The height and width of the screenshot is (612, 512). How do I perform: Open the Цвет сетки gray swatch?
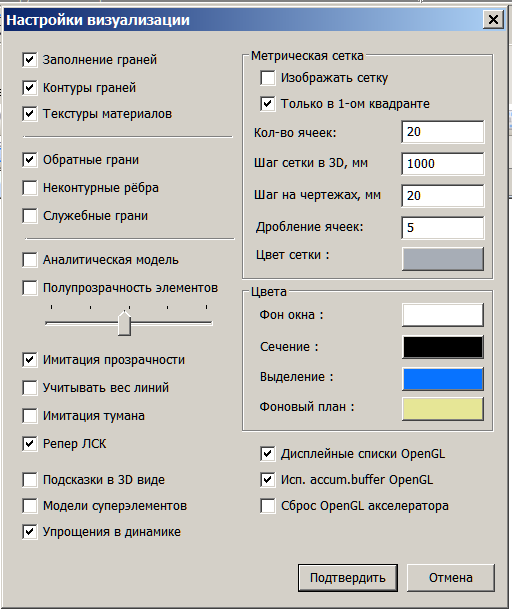[443, 259]
